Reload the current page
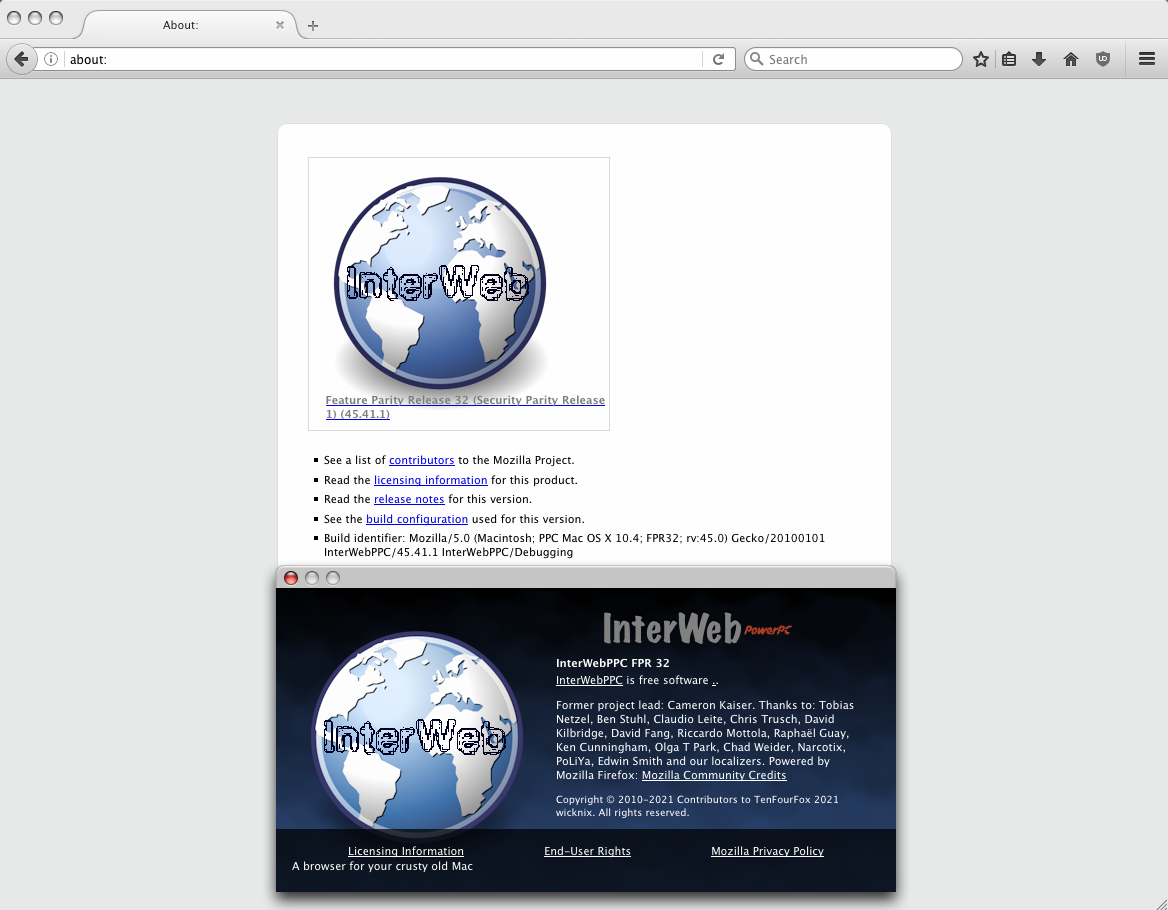Screen dimensions: 1168x910 point(718,59)
